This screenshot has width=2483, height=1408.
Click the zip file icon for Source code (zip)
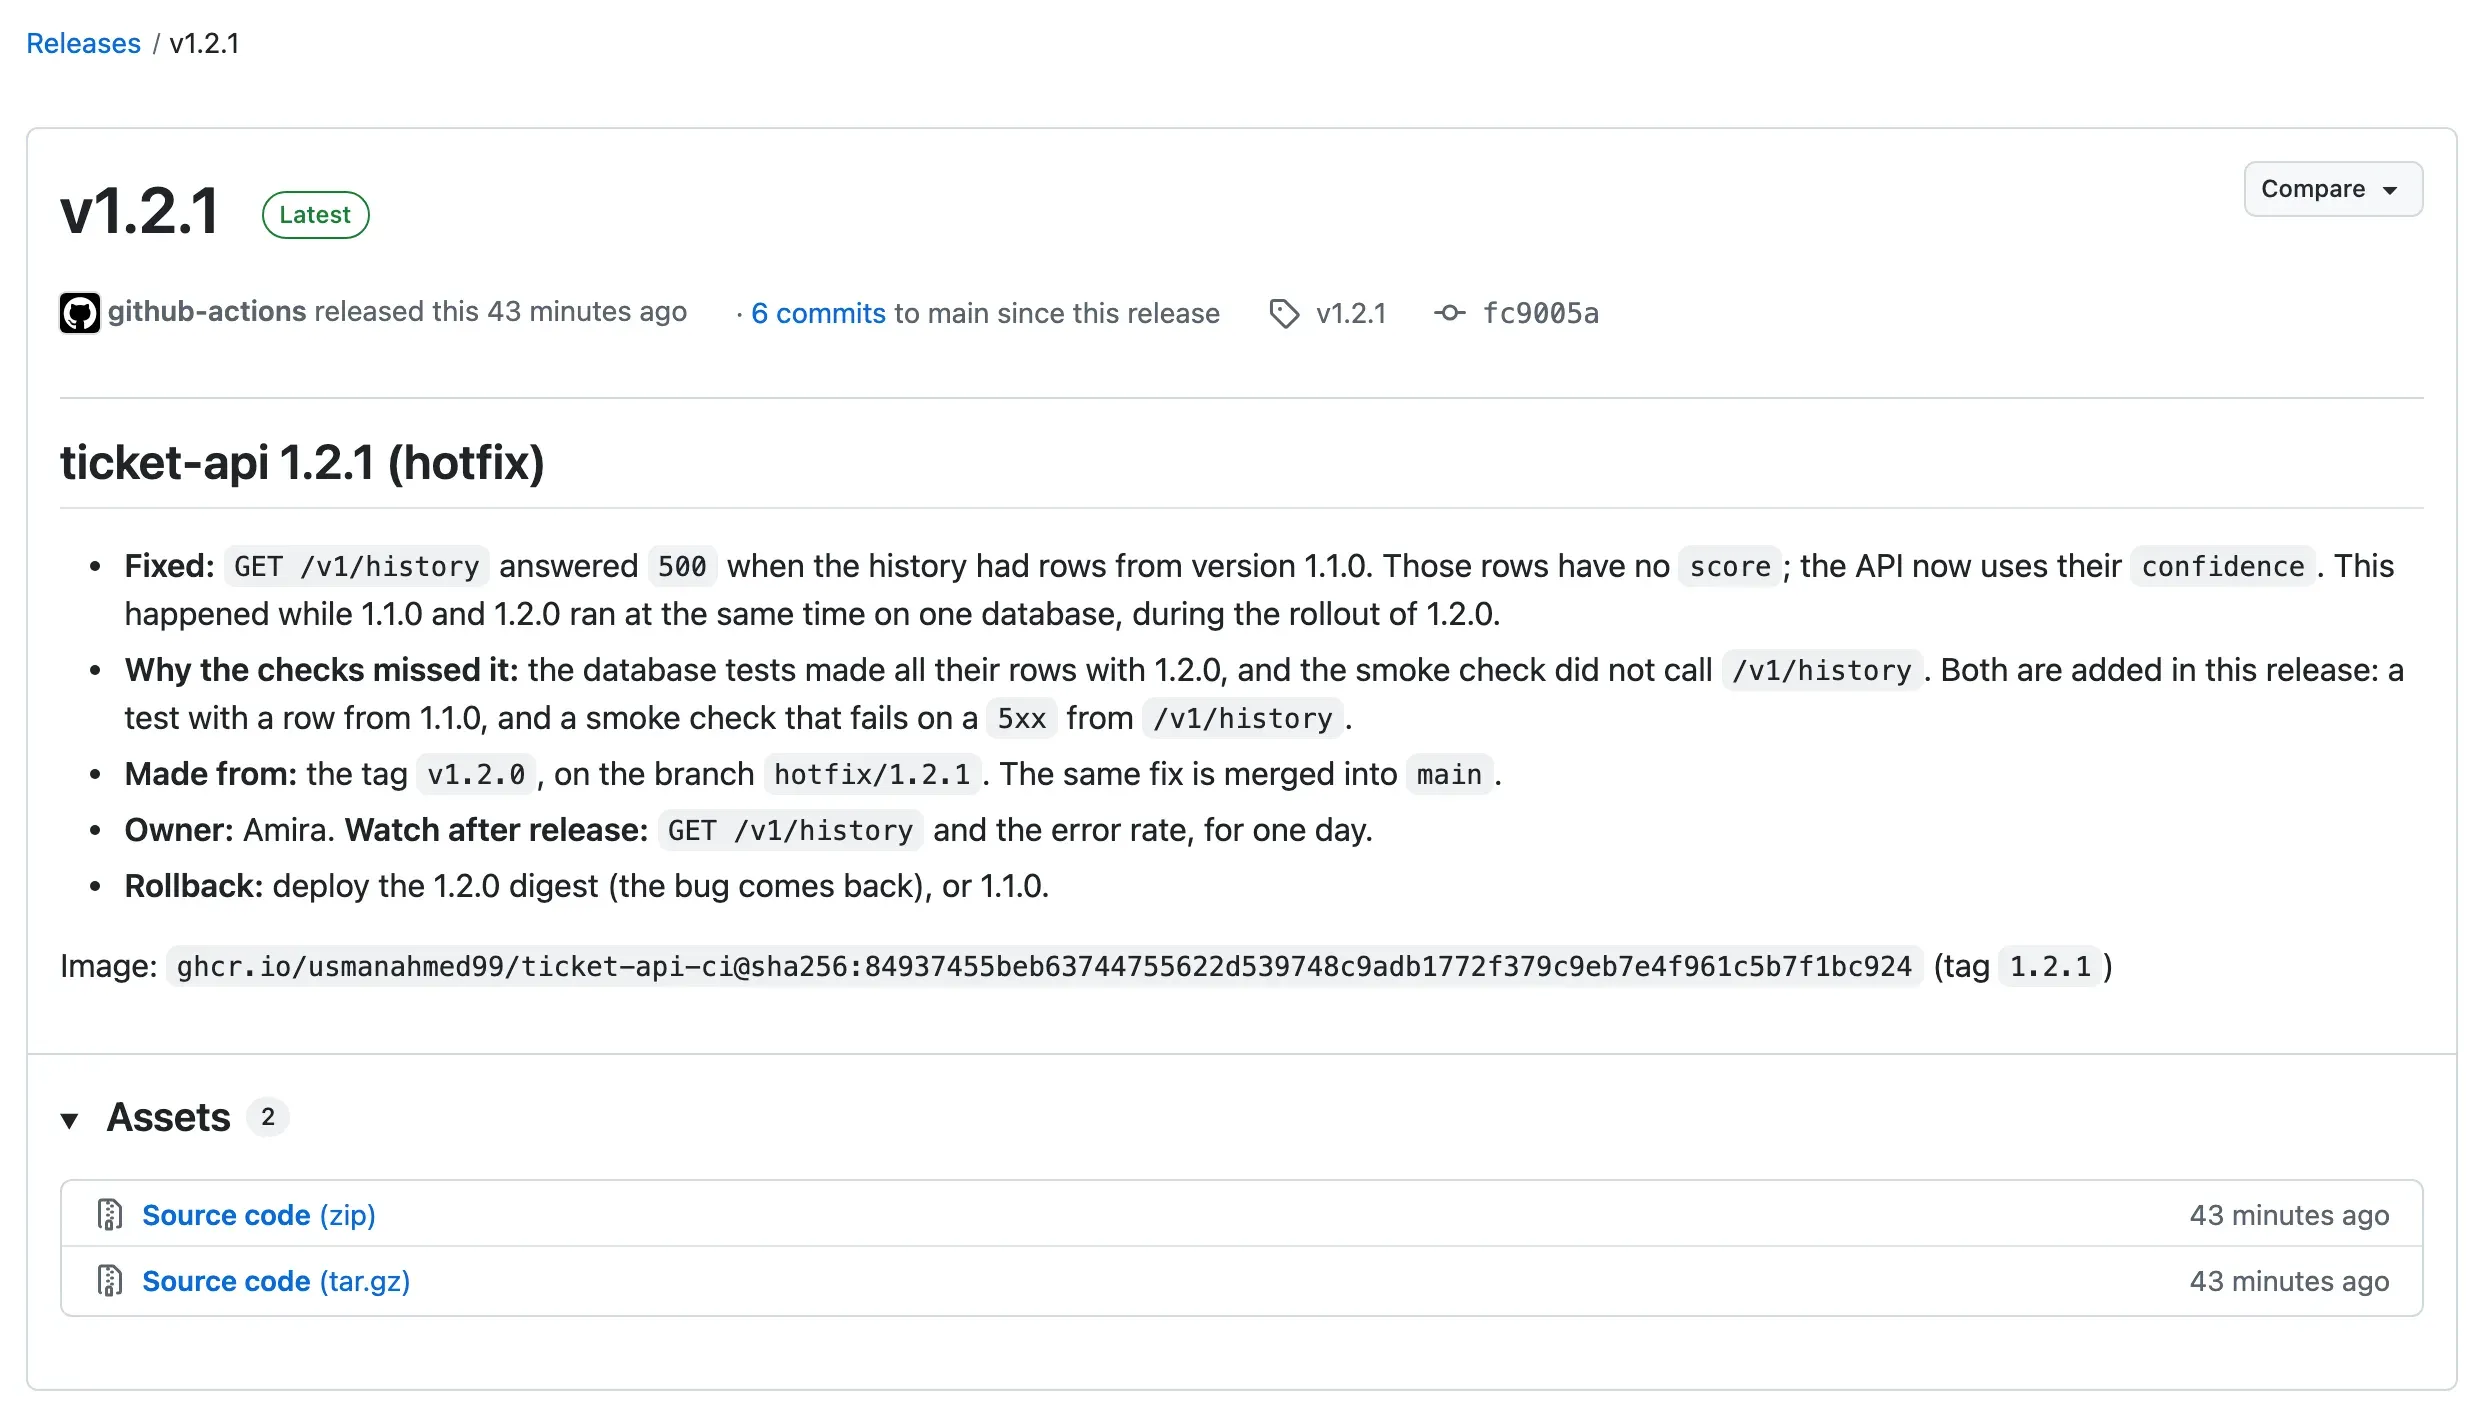tap(110, 1214)
